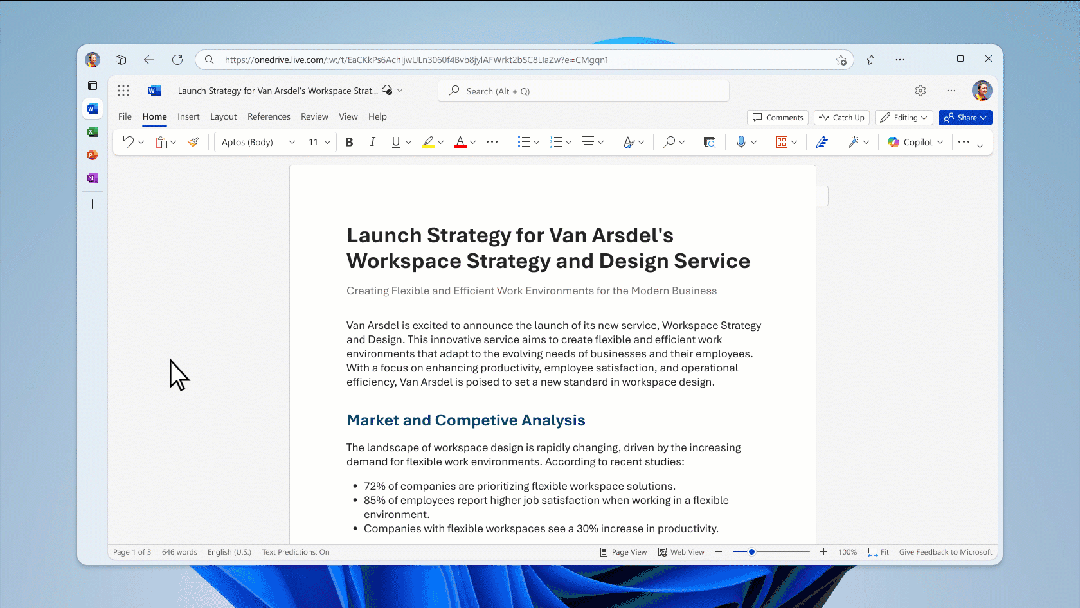
Task: Open the Editing mode dropdown
Action: (x=904, y=117)
